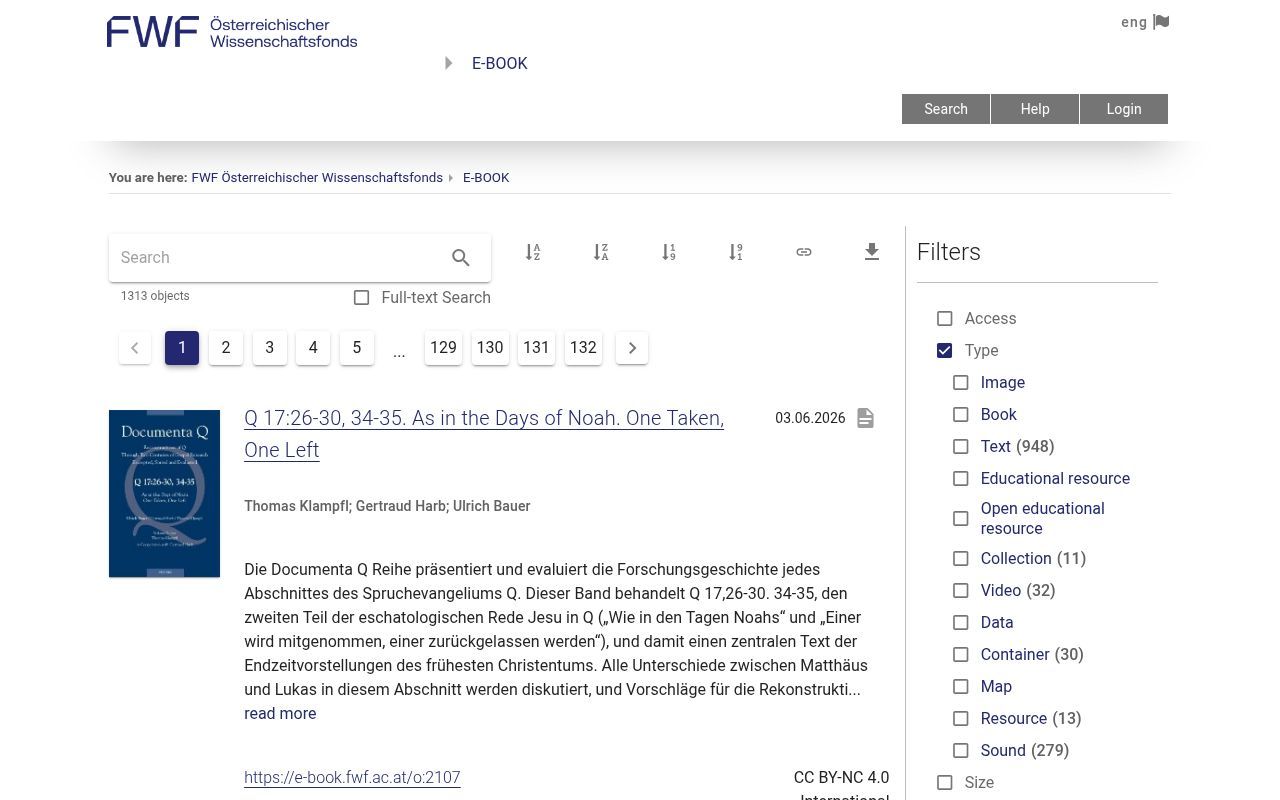Click the document icon beside 03.06.2026
The image size is (1280, 800).
[x=866, y=418]
